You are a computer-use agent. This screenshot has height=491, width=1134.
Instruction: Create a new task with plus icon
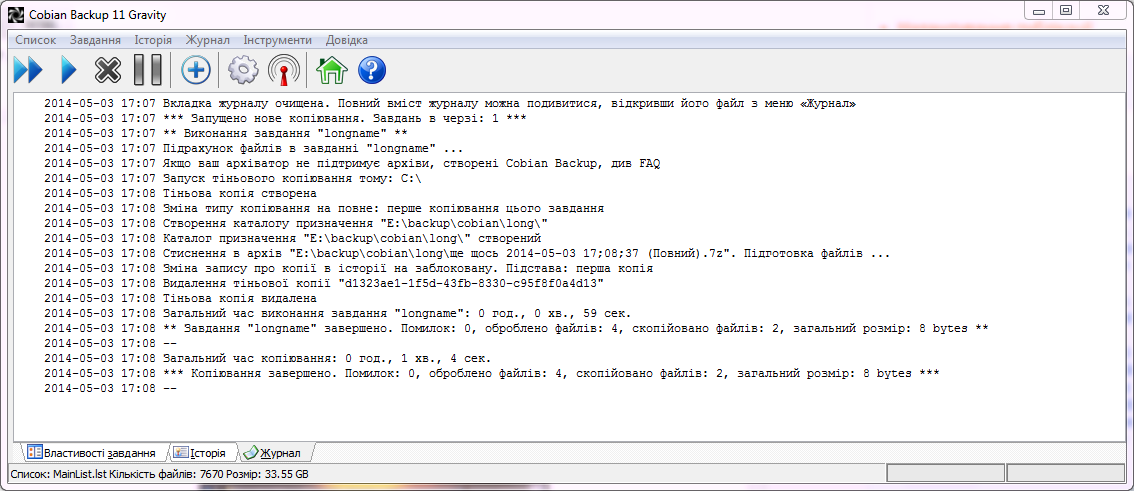[195, 70]
